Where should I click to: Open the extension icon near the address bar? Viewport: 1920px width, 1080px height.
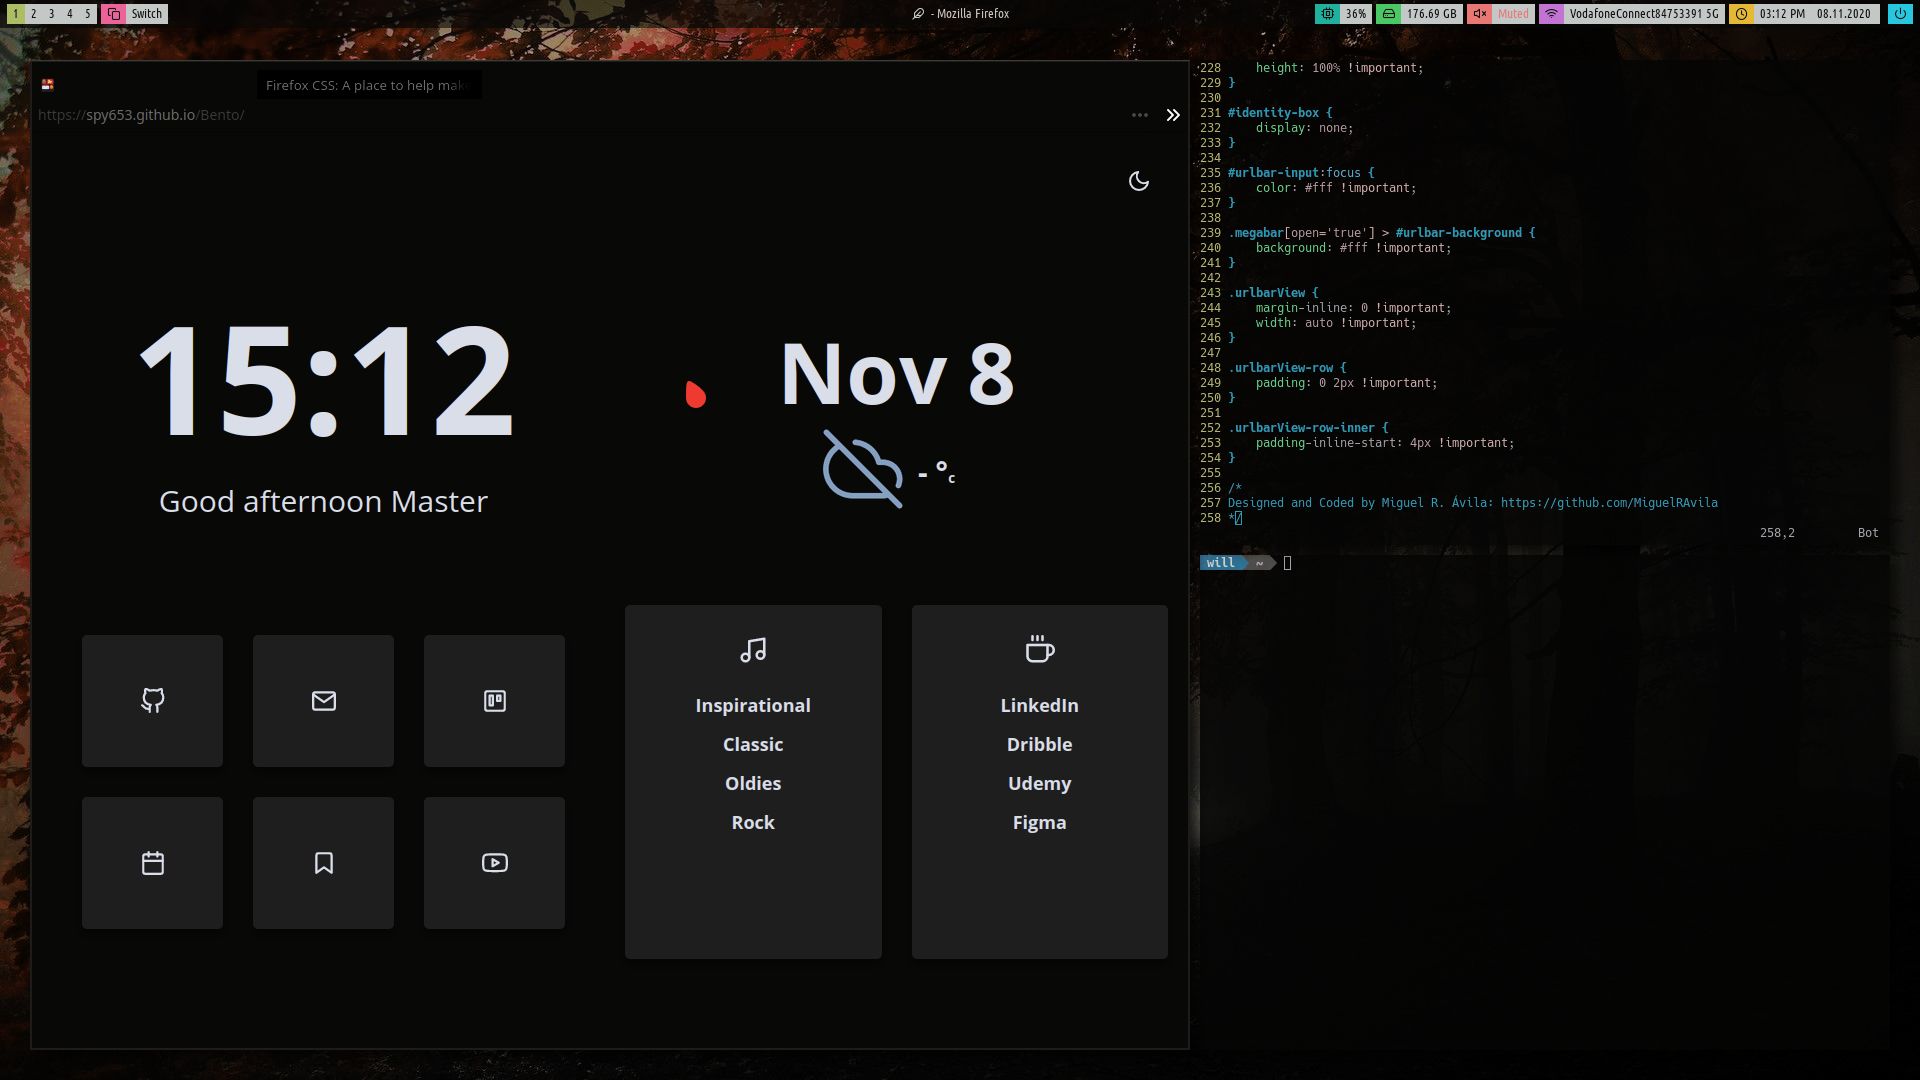click(x=47, y=84)
